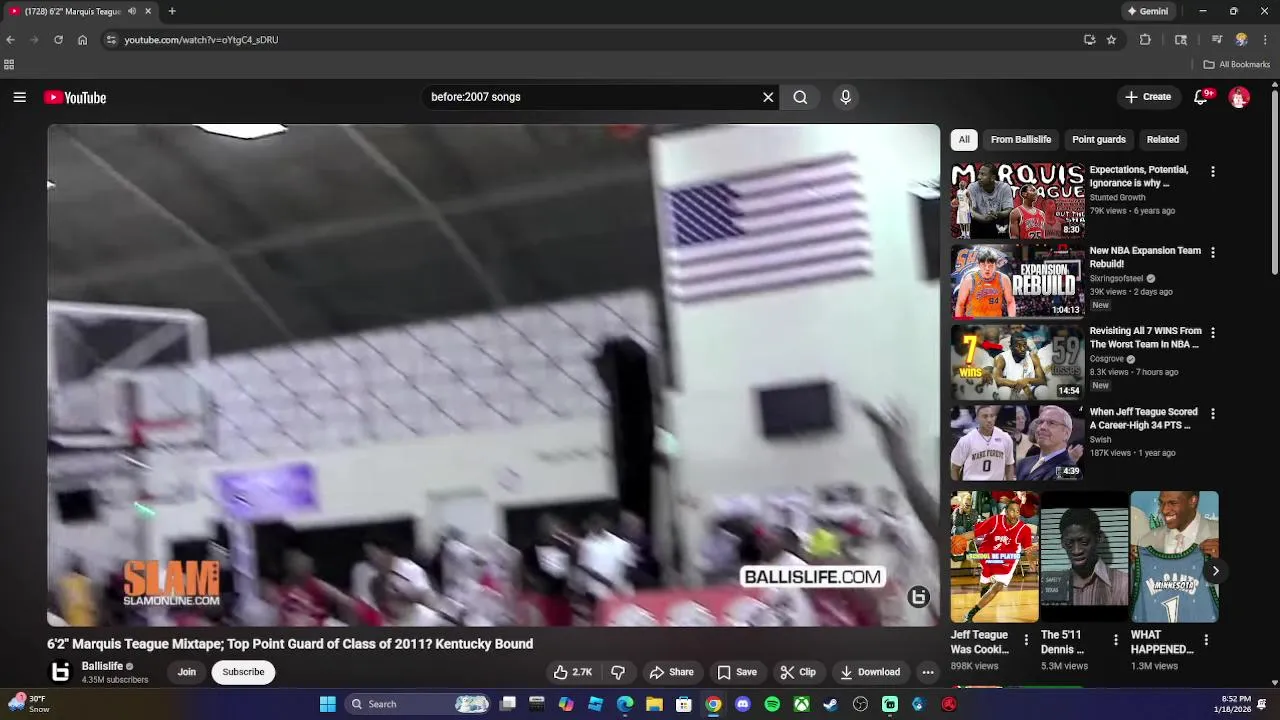Open Chrome extensions puzzle icon

(x=1145, y=40)
